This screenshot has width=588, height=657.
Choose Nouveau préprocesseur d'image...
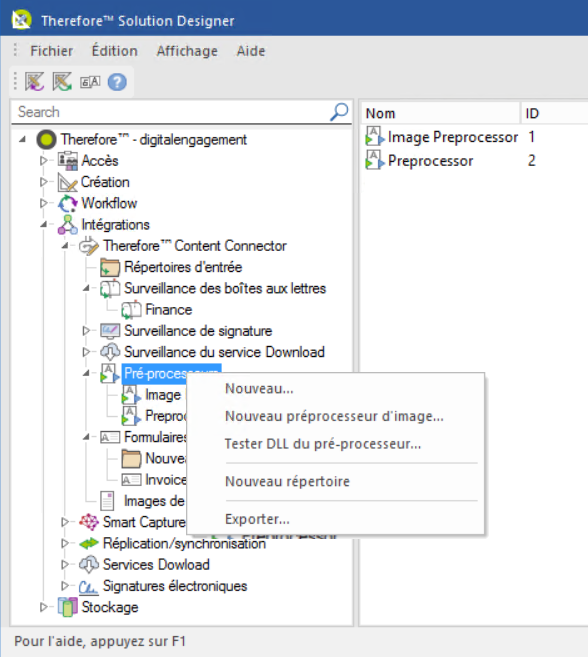(336, 416)
